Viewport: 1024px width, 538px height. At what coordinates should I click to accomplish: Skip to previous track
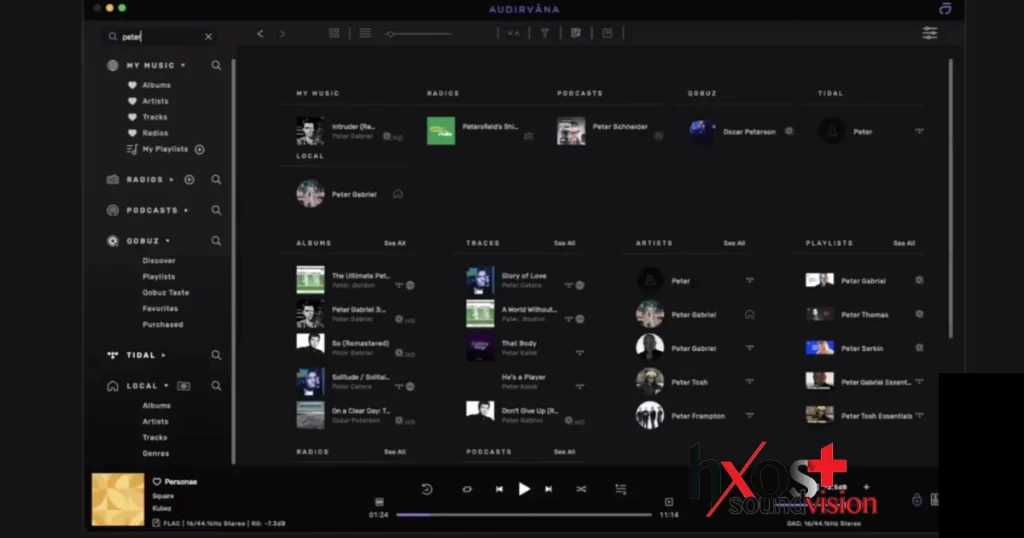click(499, 489)
